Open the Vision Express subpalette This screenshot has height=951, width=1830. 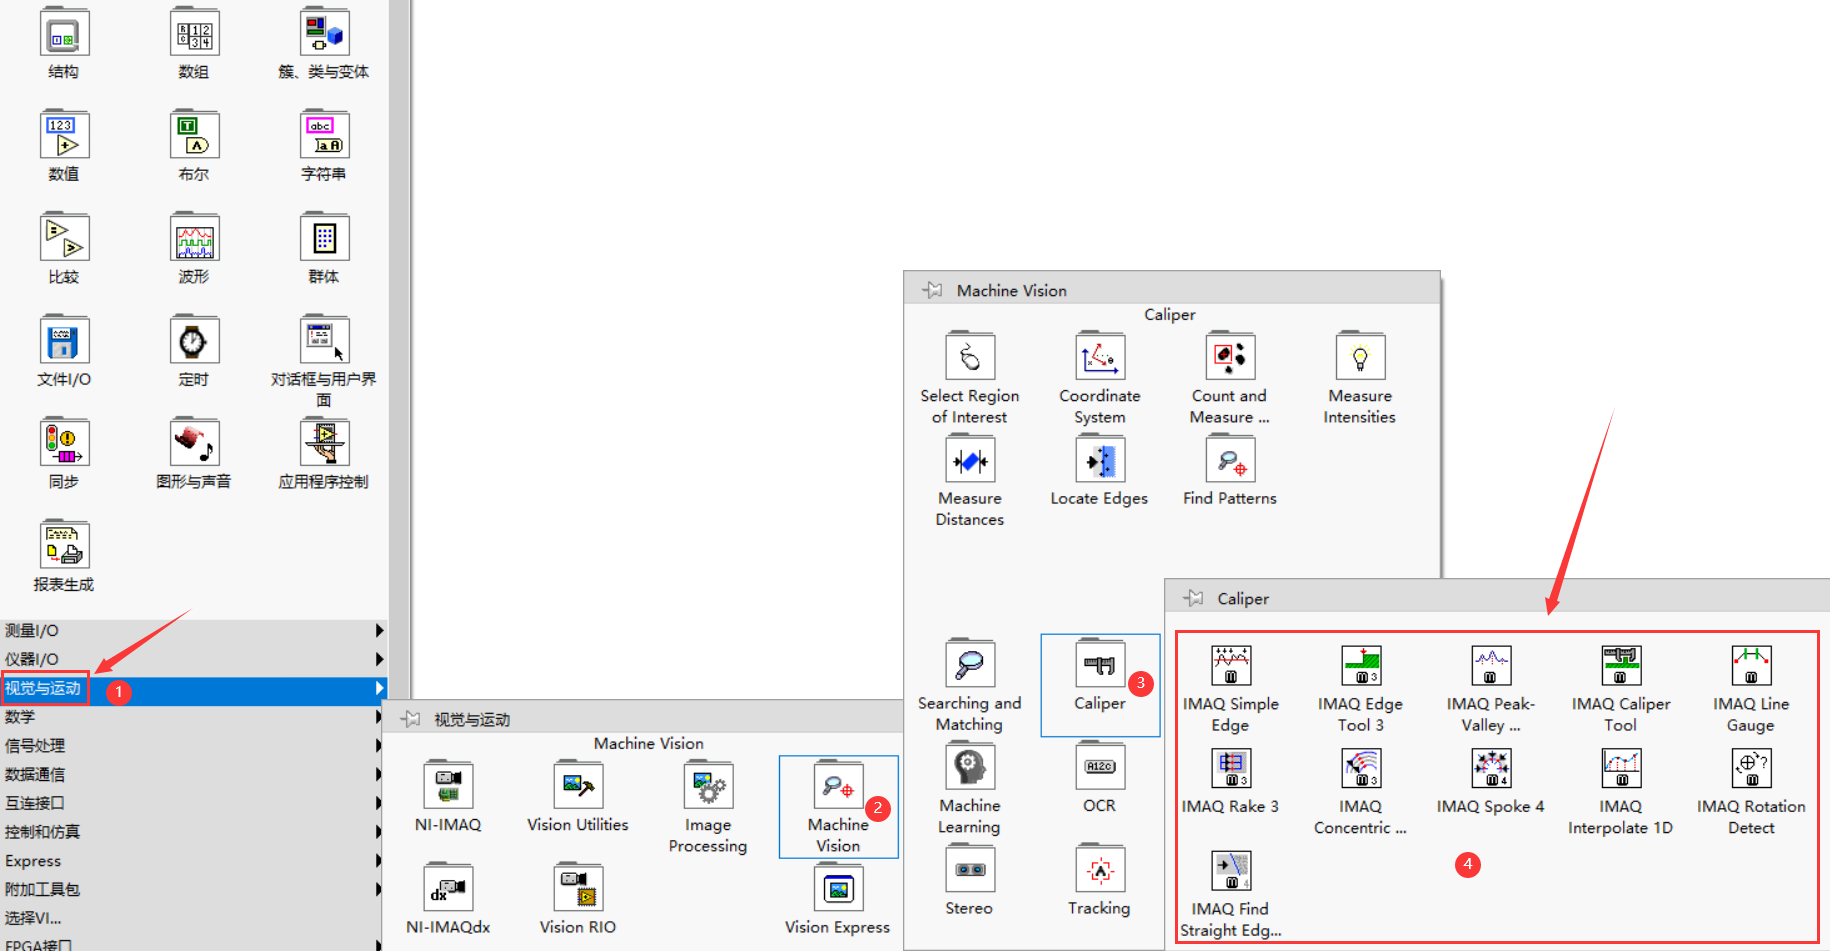click(x=838, y=888)
